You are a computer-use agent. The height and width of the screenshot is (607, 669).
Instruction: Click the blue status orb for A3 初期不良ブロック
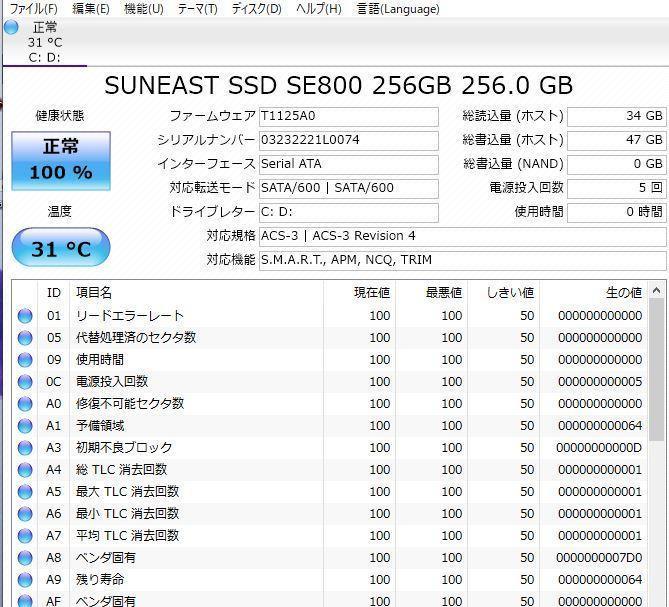25,447
